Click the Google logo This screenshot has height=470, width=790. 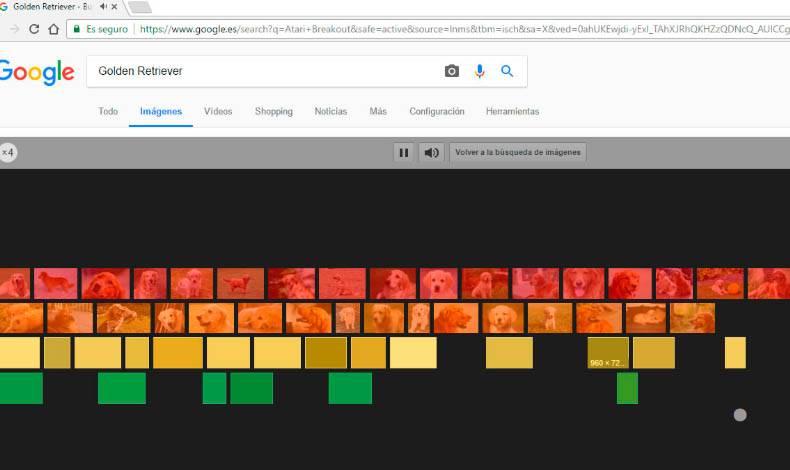(37, 73)
